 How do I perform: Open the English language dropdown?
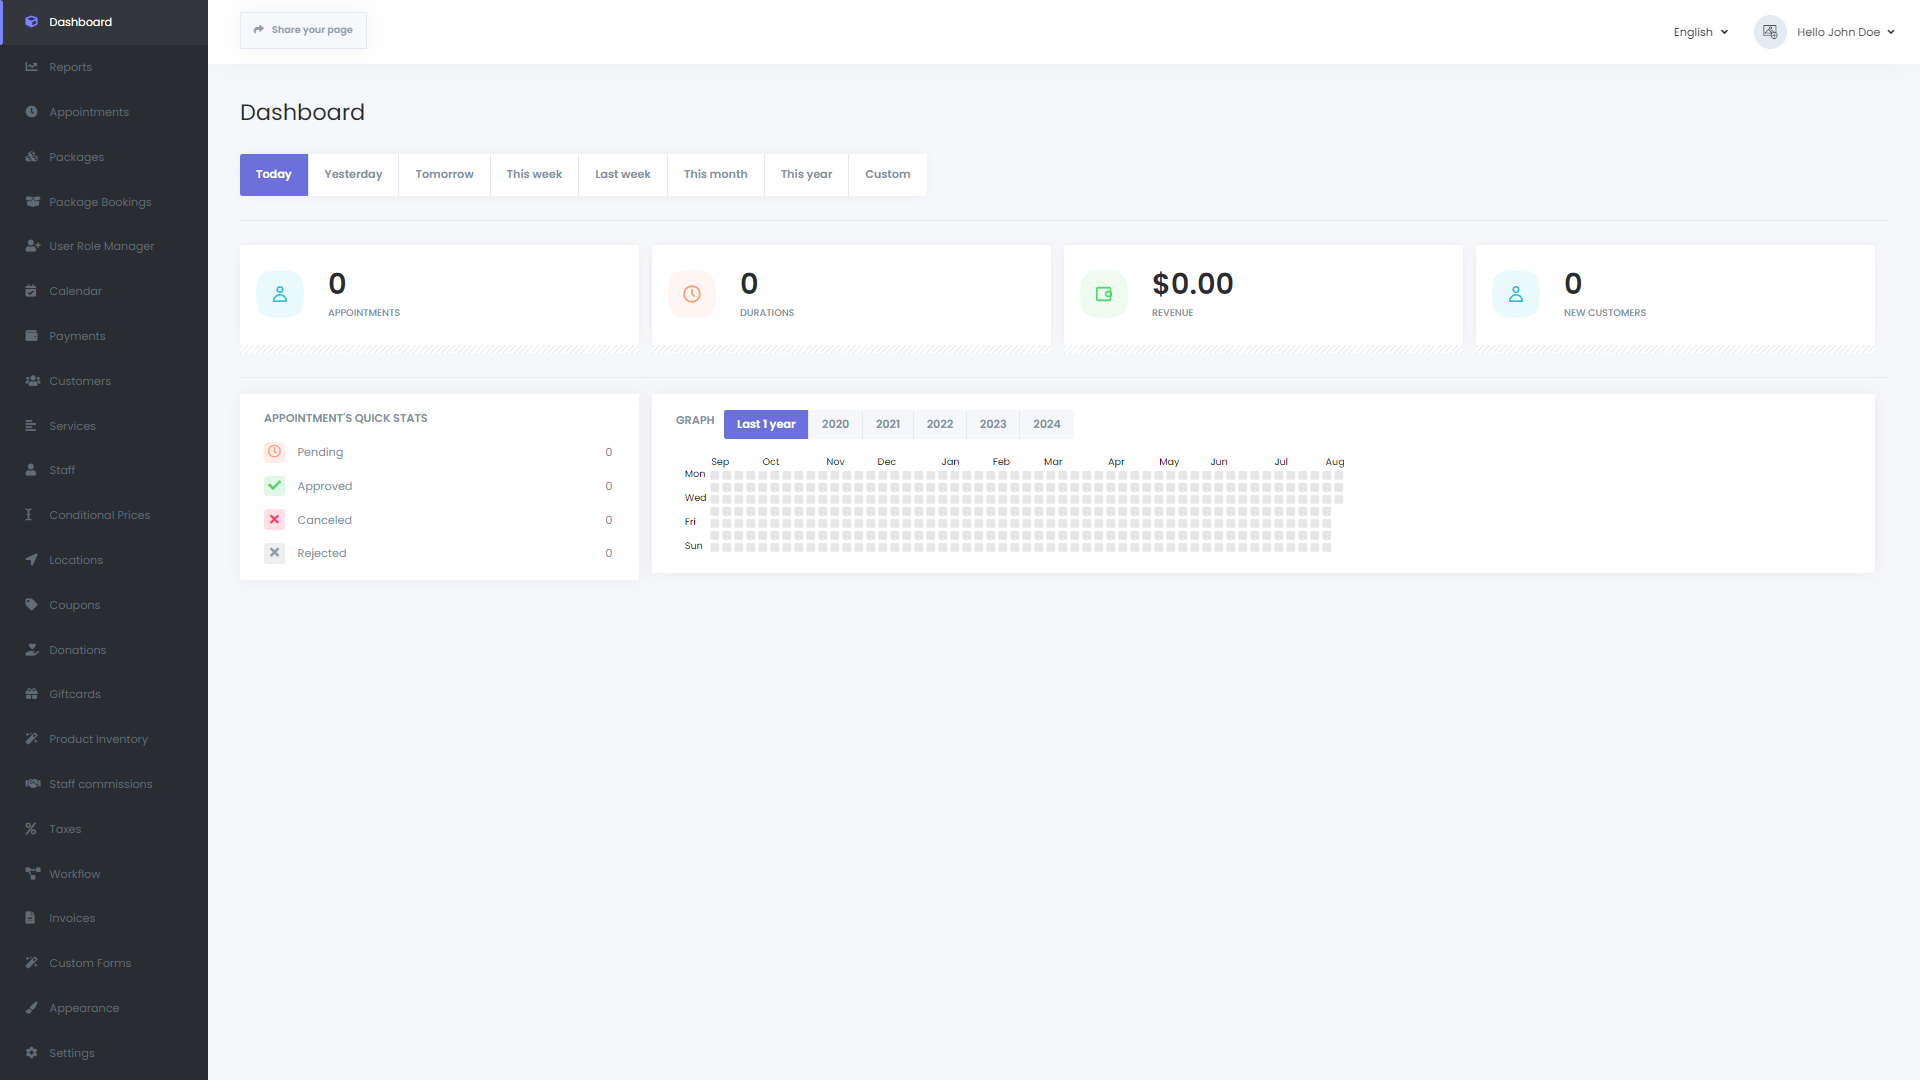point(1699,31)
